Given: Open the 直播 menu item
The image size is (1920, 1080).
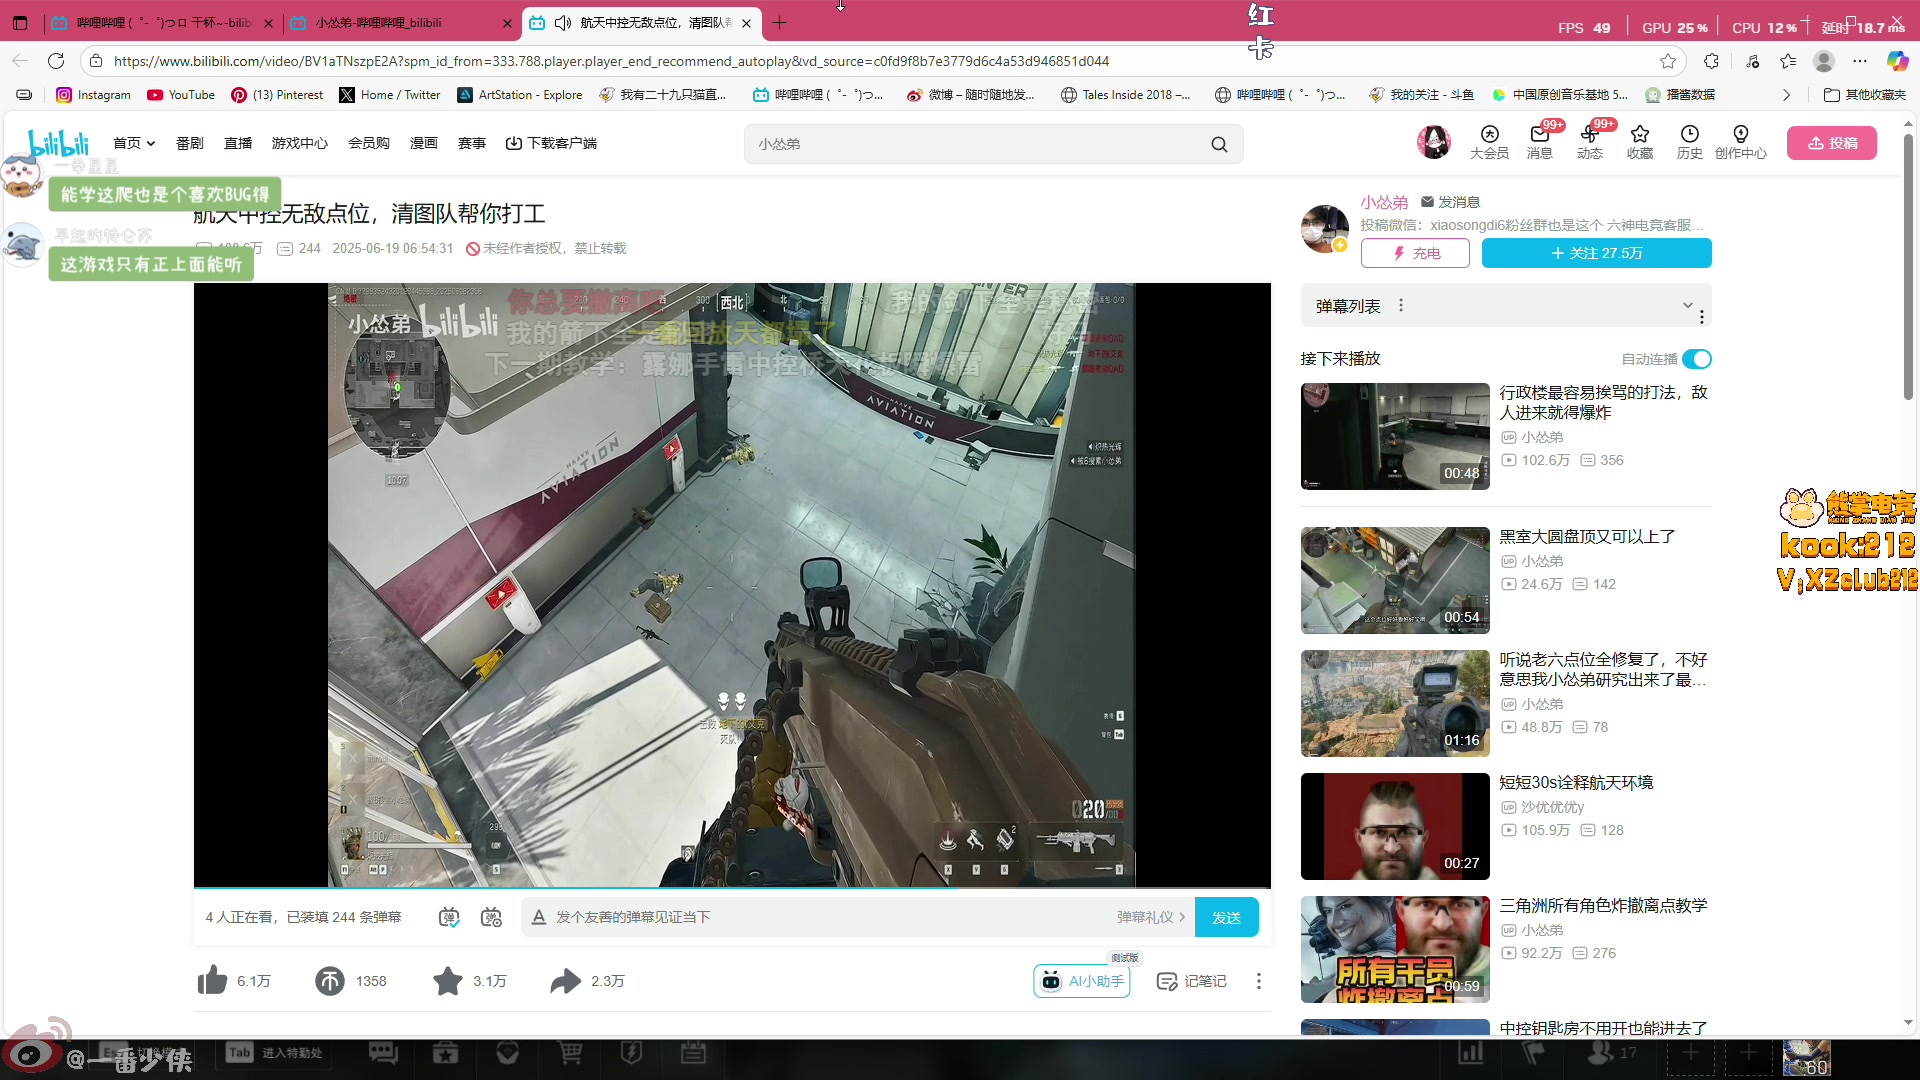Looking at the screenshot, I should pyautogui.click(x=238, y=143).
